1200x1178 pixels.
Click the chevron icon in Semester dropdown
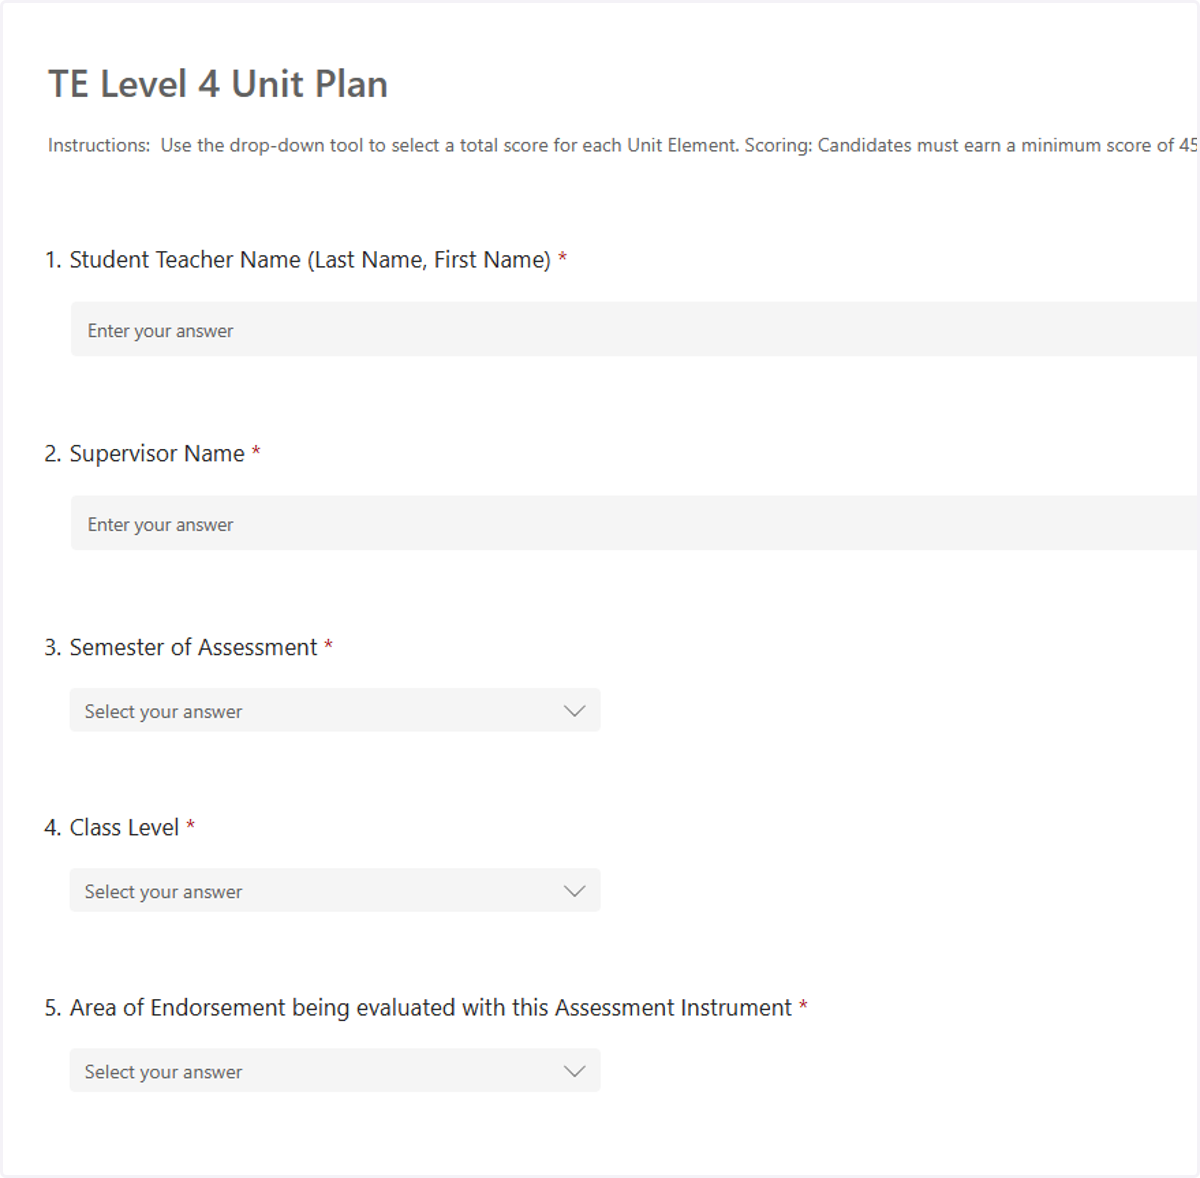point(574,711)
